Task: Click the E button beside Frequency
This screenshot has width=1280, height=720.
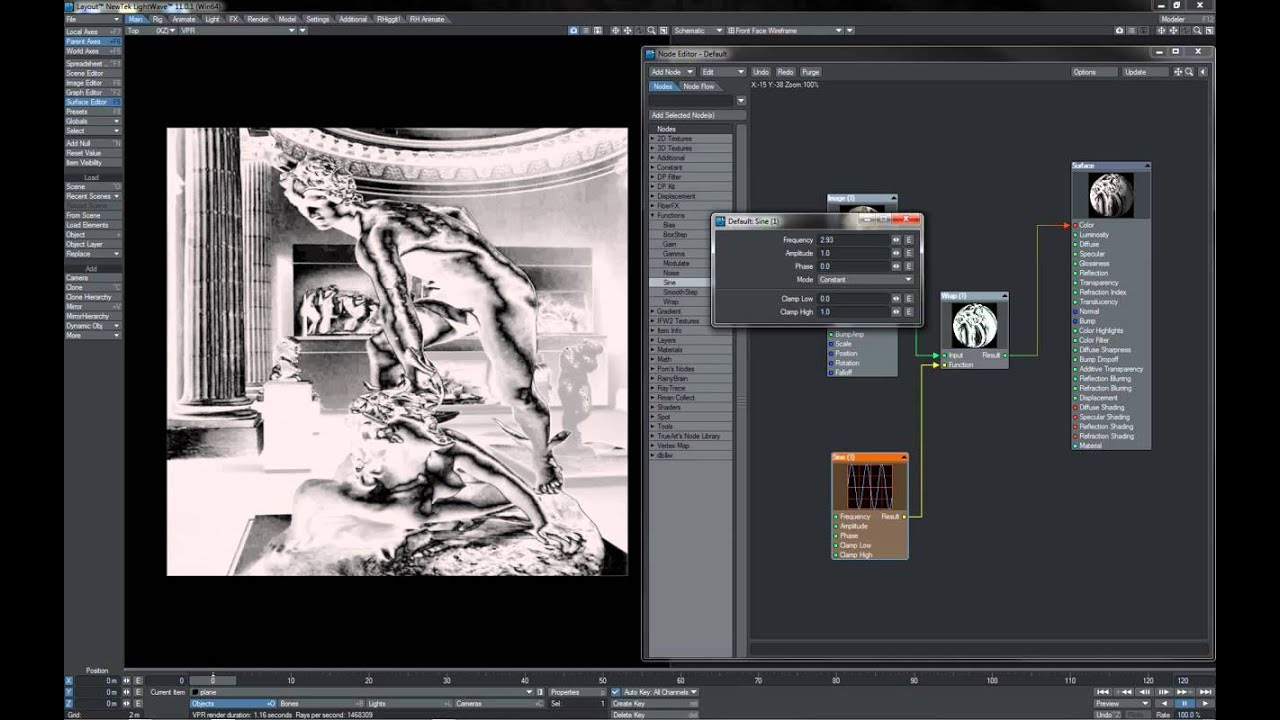Action: click(909, 240)
